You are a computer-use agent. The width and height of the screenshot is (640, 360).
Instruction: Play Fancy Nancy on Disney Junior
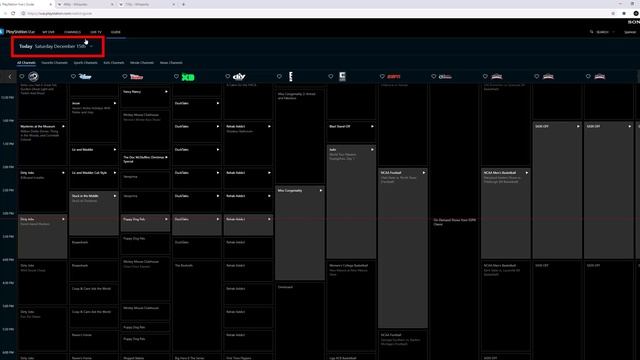click(x=166, y=92)
